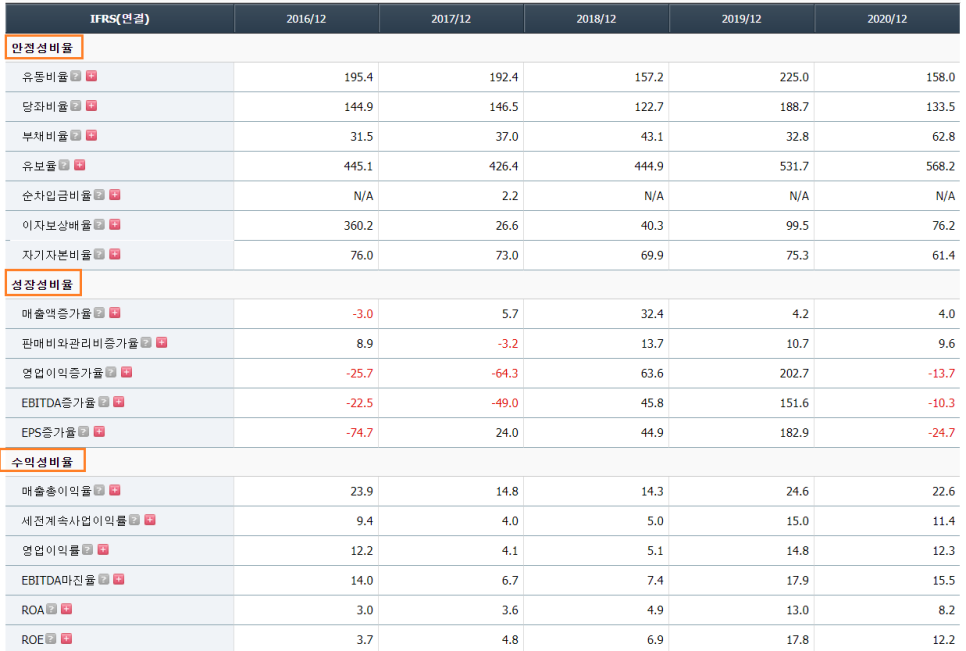Click the IFRS(연결) header cell

tap(120, 19)
